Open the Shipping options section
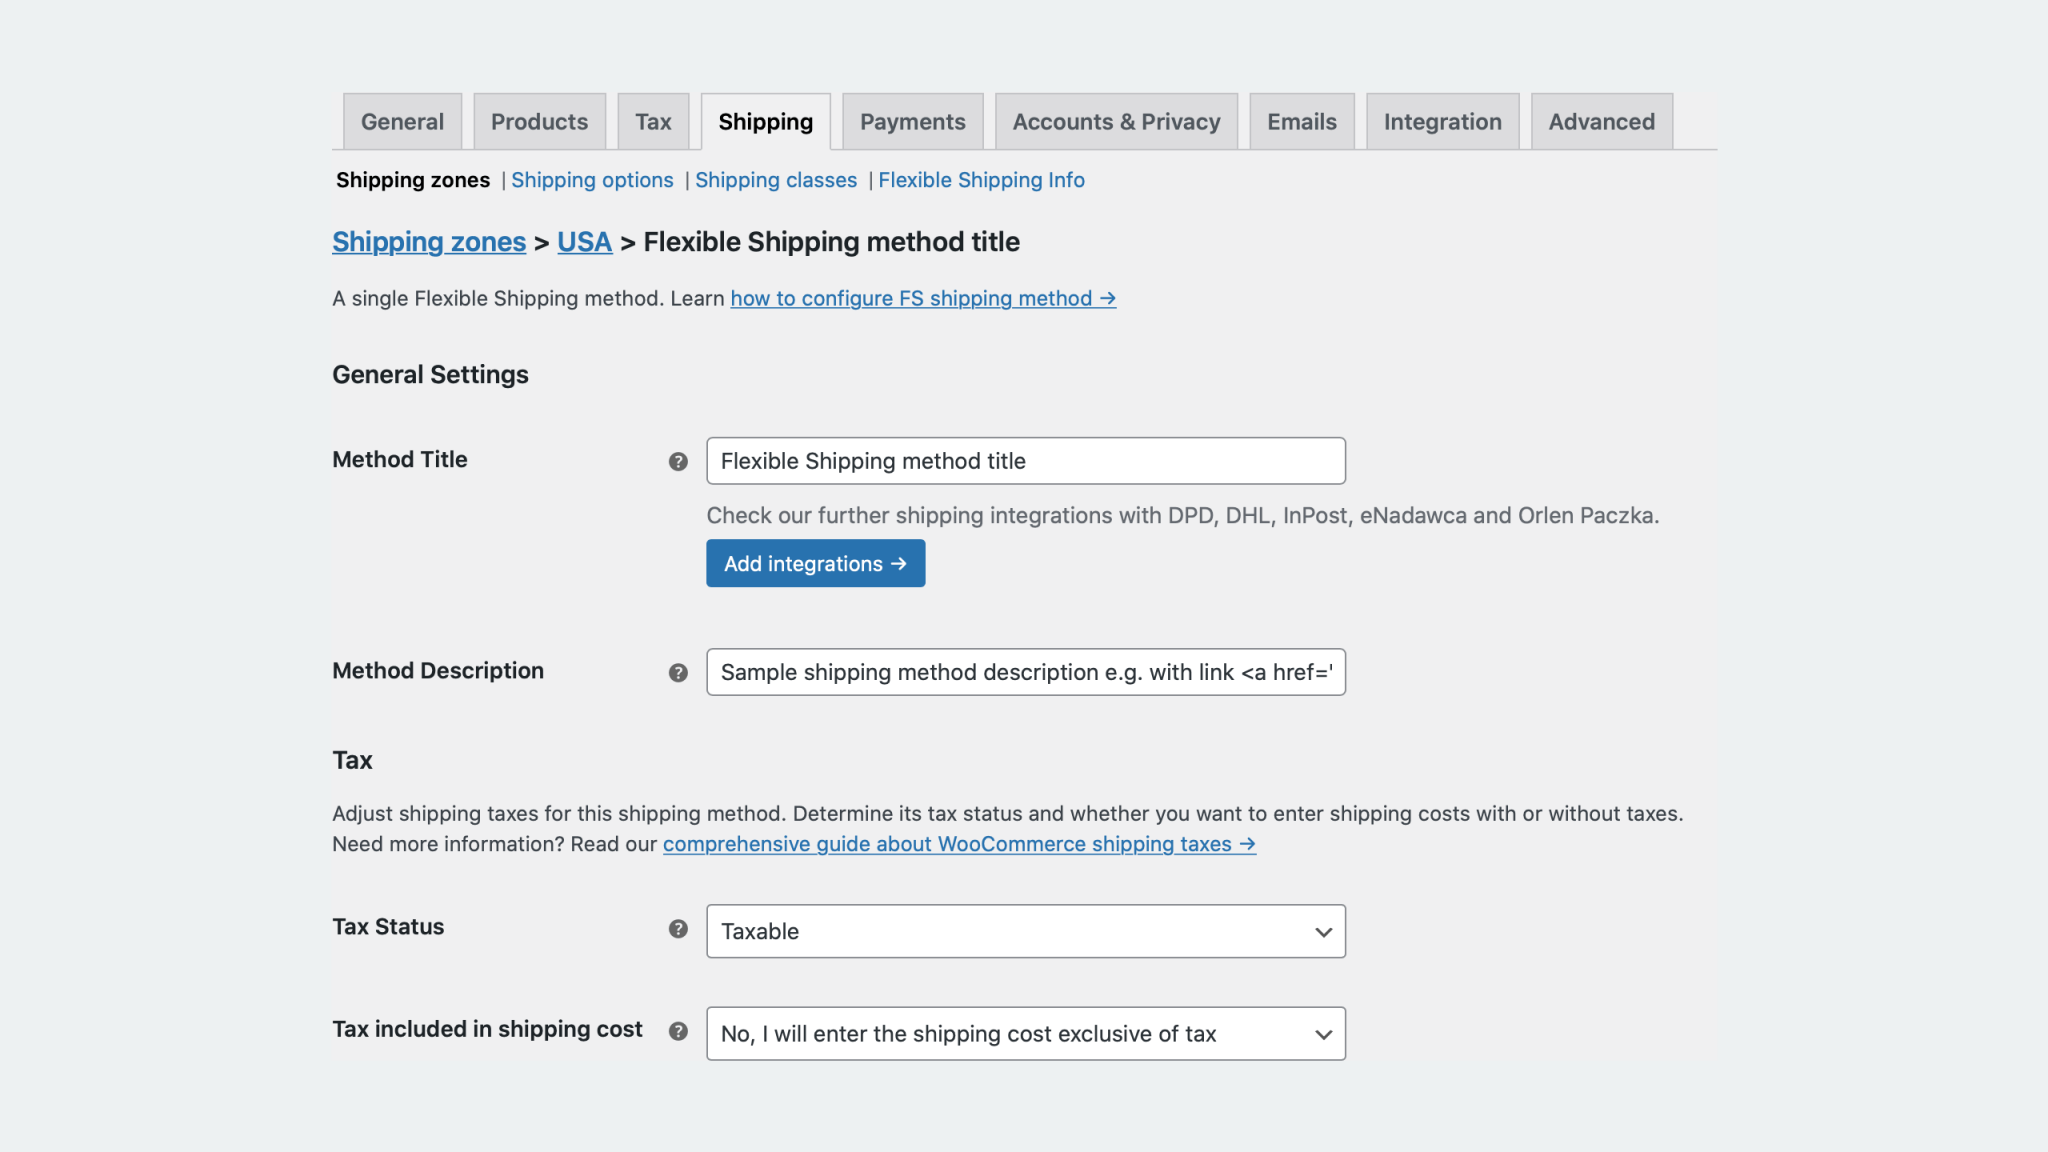Viewport: 2048px width, 1152px height. tap(592, 180)
